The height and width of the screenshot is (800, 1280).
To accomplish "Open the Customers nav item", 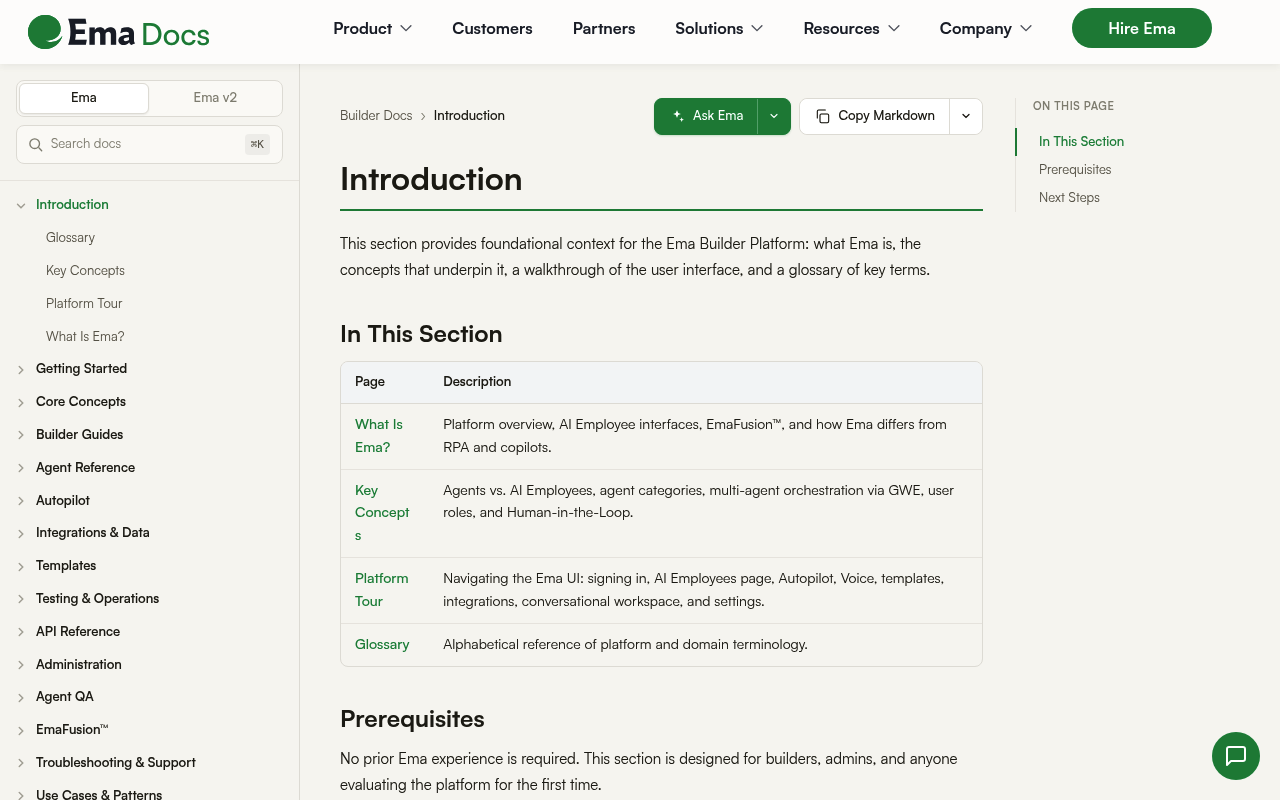I will (492, 28).
